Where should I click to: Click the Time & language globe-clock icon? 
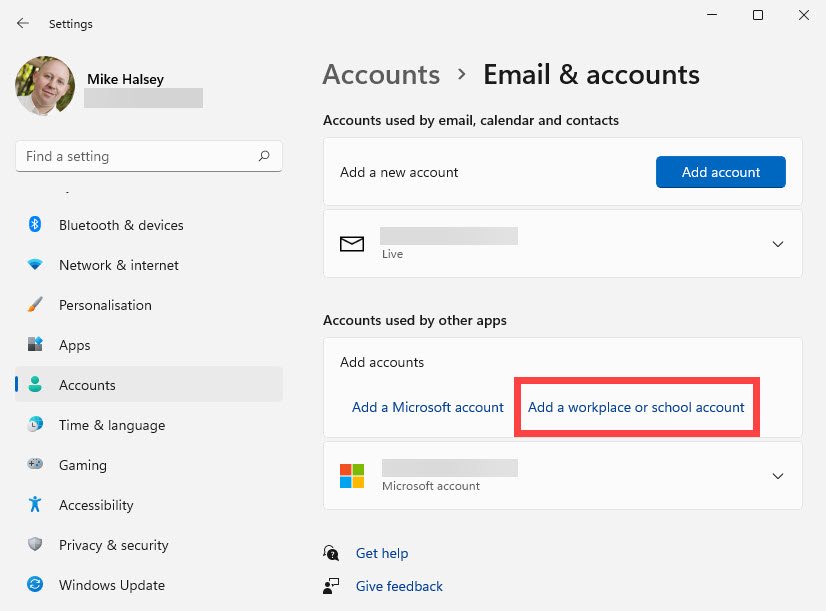click(35, 424)
